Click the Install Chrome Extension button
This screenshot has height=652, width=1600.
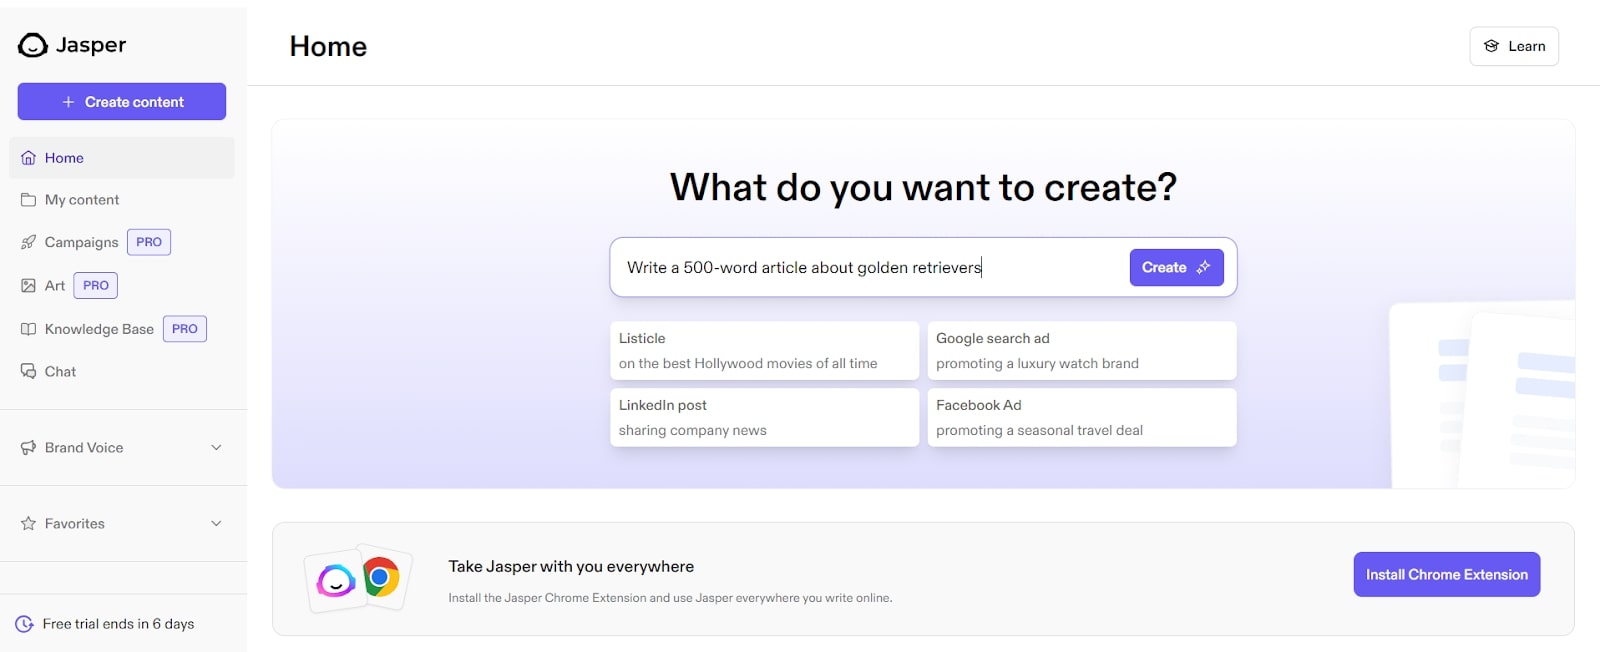1446,575
